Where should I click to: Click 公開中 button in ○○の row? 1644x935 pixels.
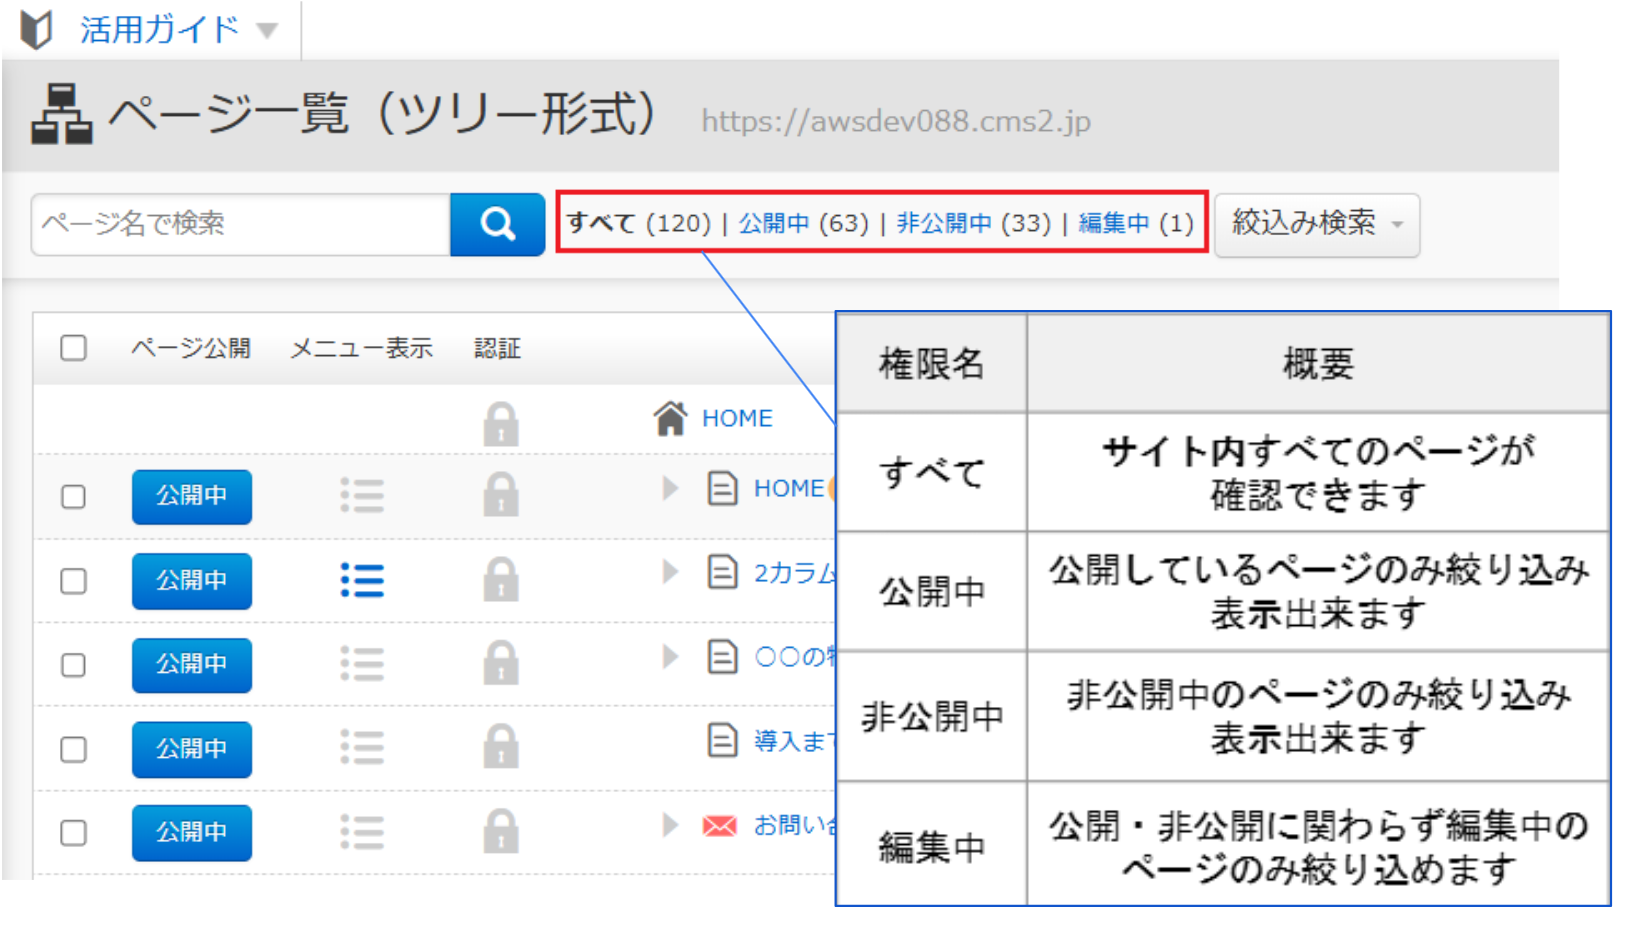point(192,665)
